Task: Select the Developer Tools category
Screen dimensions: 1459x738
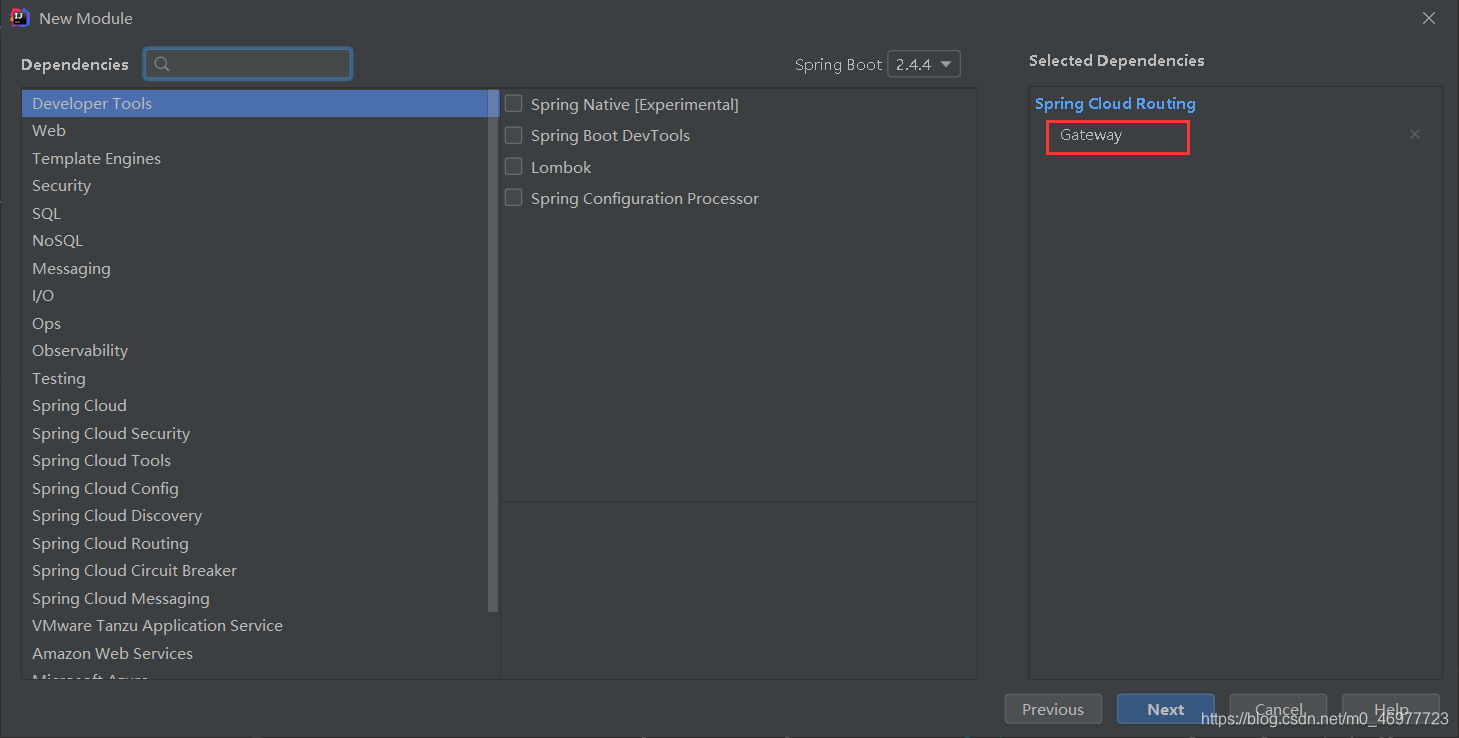Action: click(x=255, y=103)
